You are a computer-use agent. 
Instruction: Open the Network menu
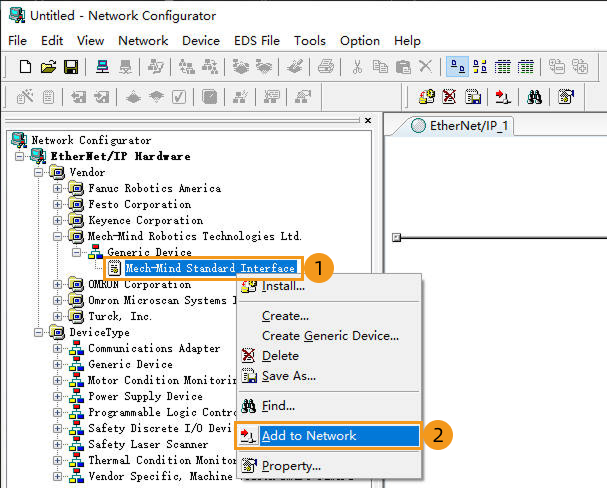click(x=143, y=41)
